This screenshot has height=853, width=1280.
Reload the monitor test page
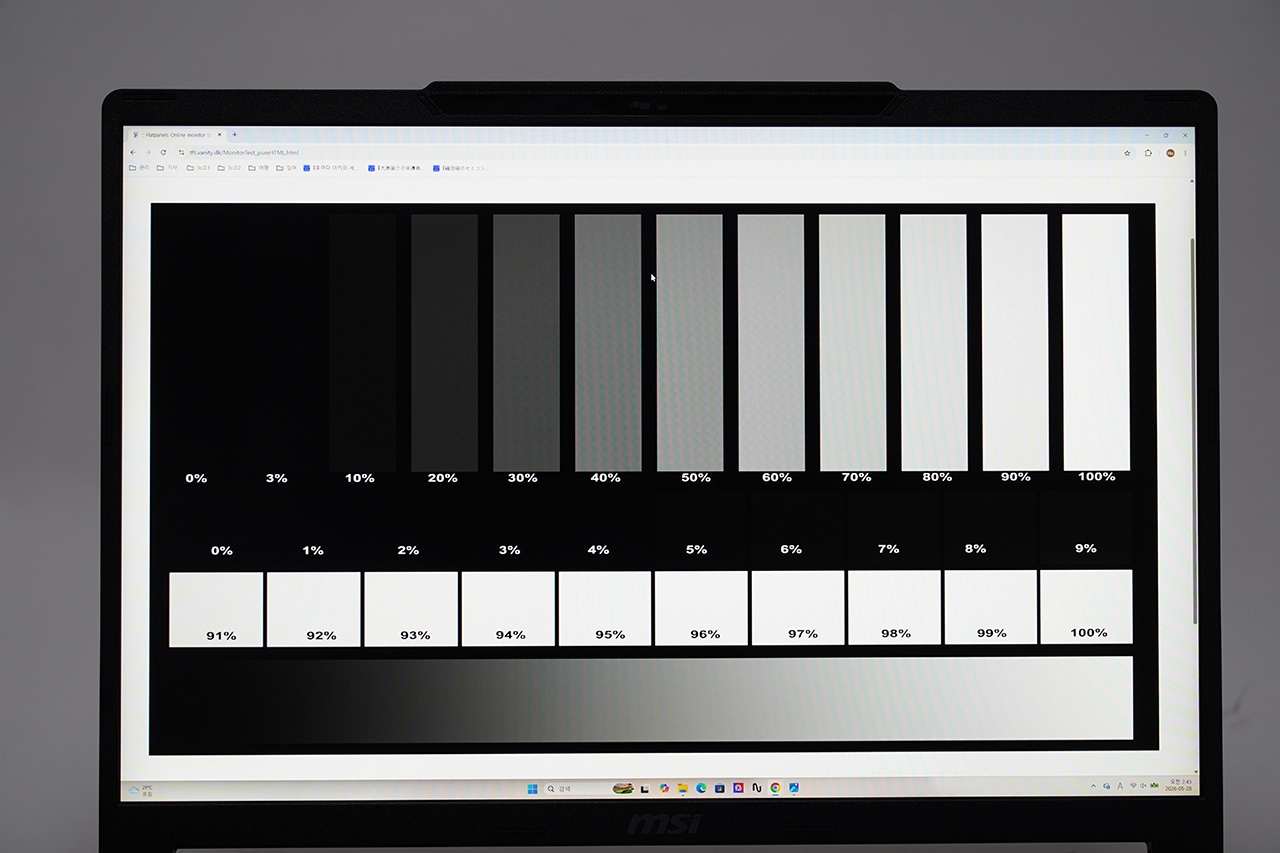(162, 153)
